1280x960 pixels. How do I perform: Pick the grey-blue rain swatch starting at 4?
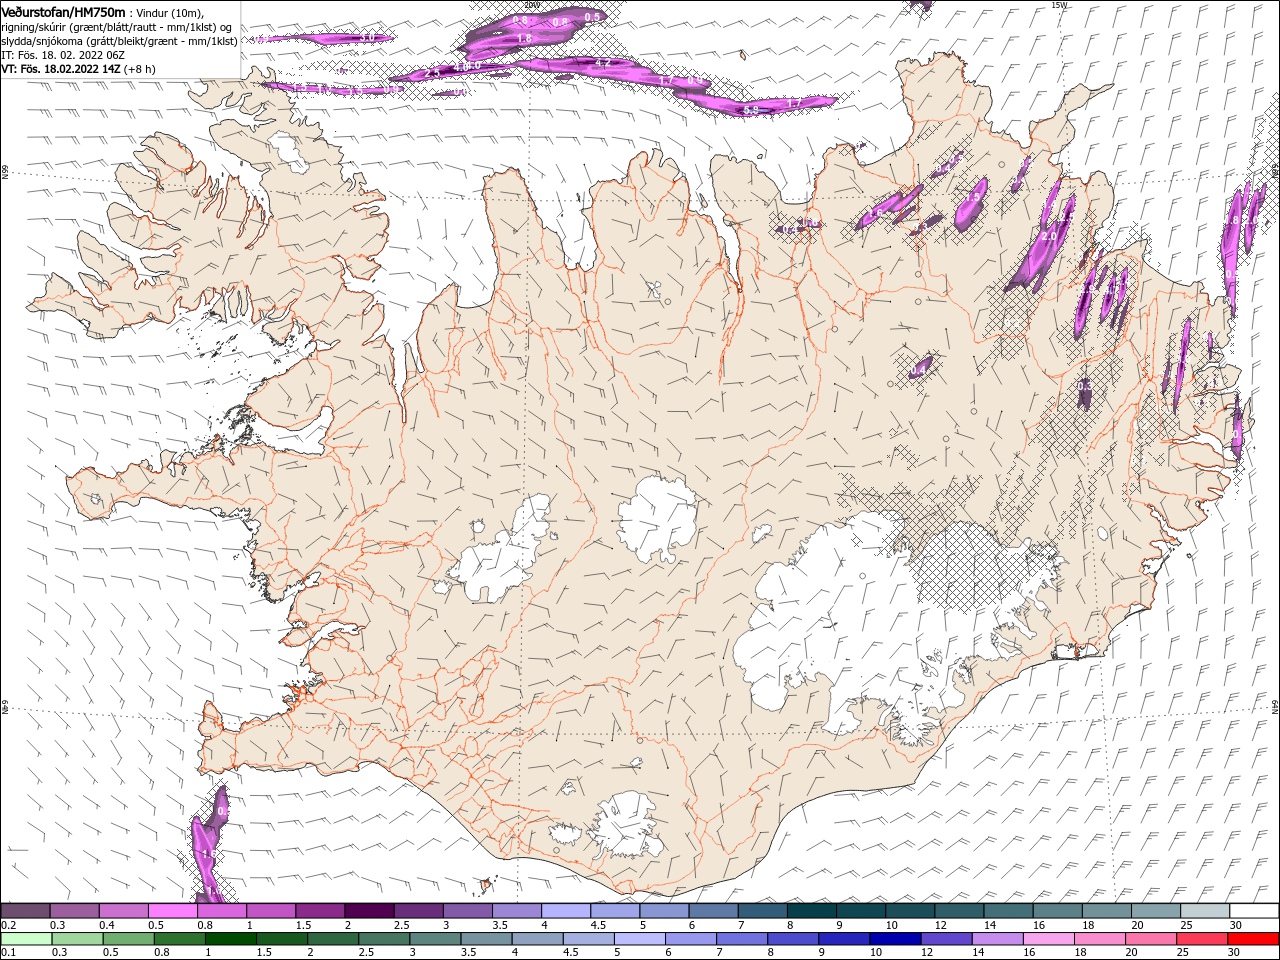point(537,939)
